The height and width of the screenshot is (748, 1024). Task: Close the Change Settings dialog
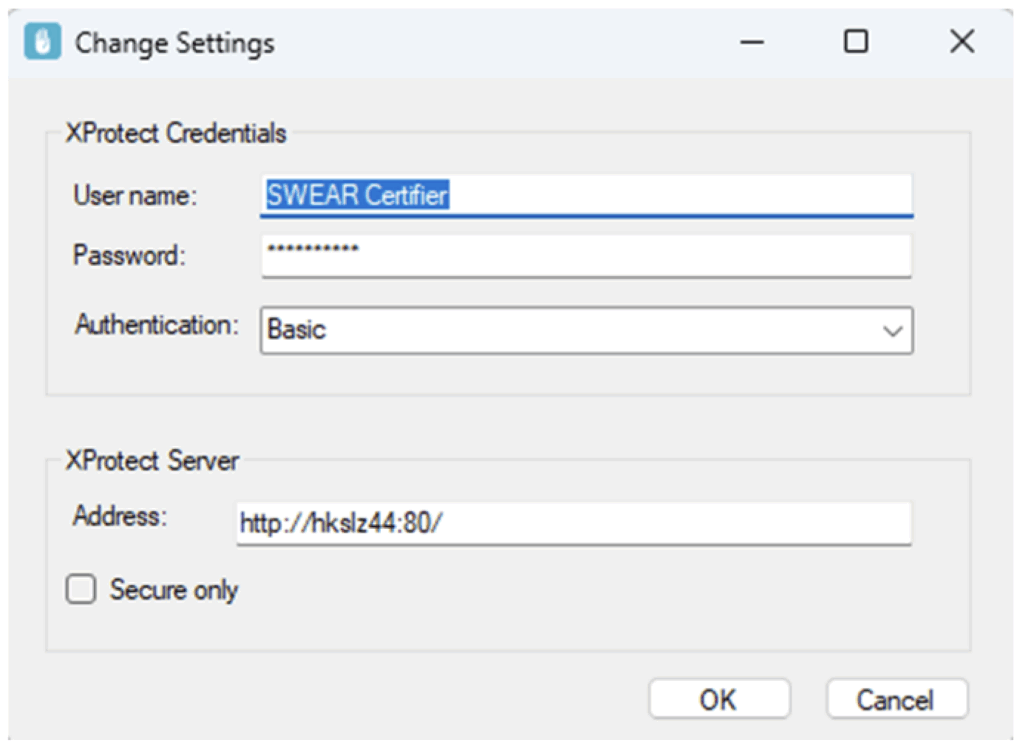coord(961,42)
